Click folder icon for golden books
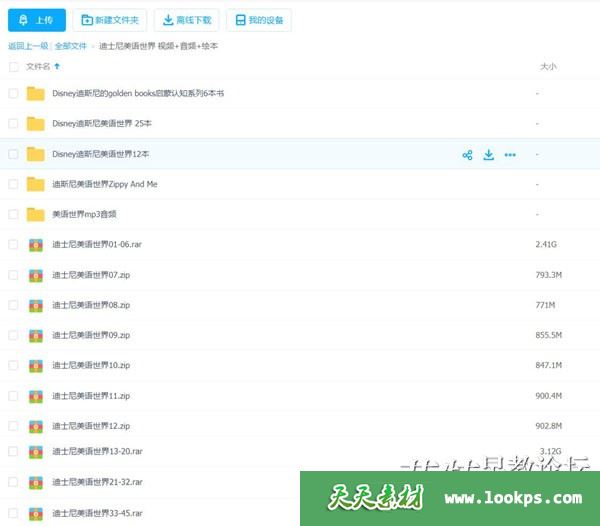 [36, 93]
